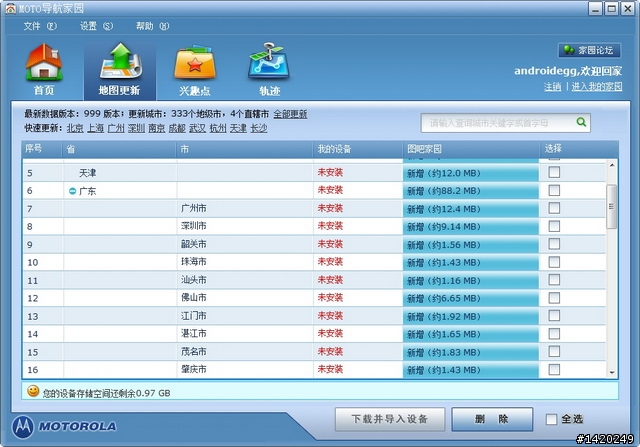Quick update 广州 link
The image size is (640, 447).
[x=116, y=128]
